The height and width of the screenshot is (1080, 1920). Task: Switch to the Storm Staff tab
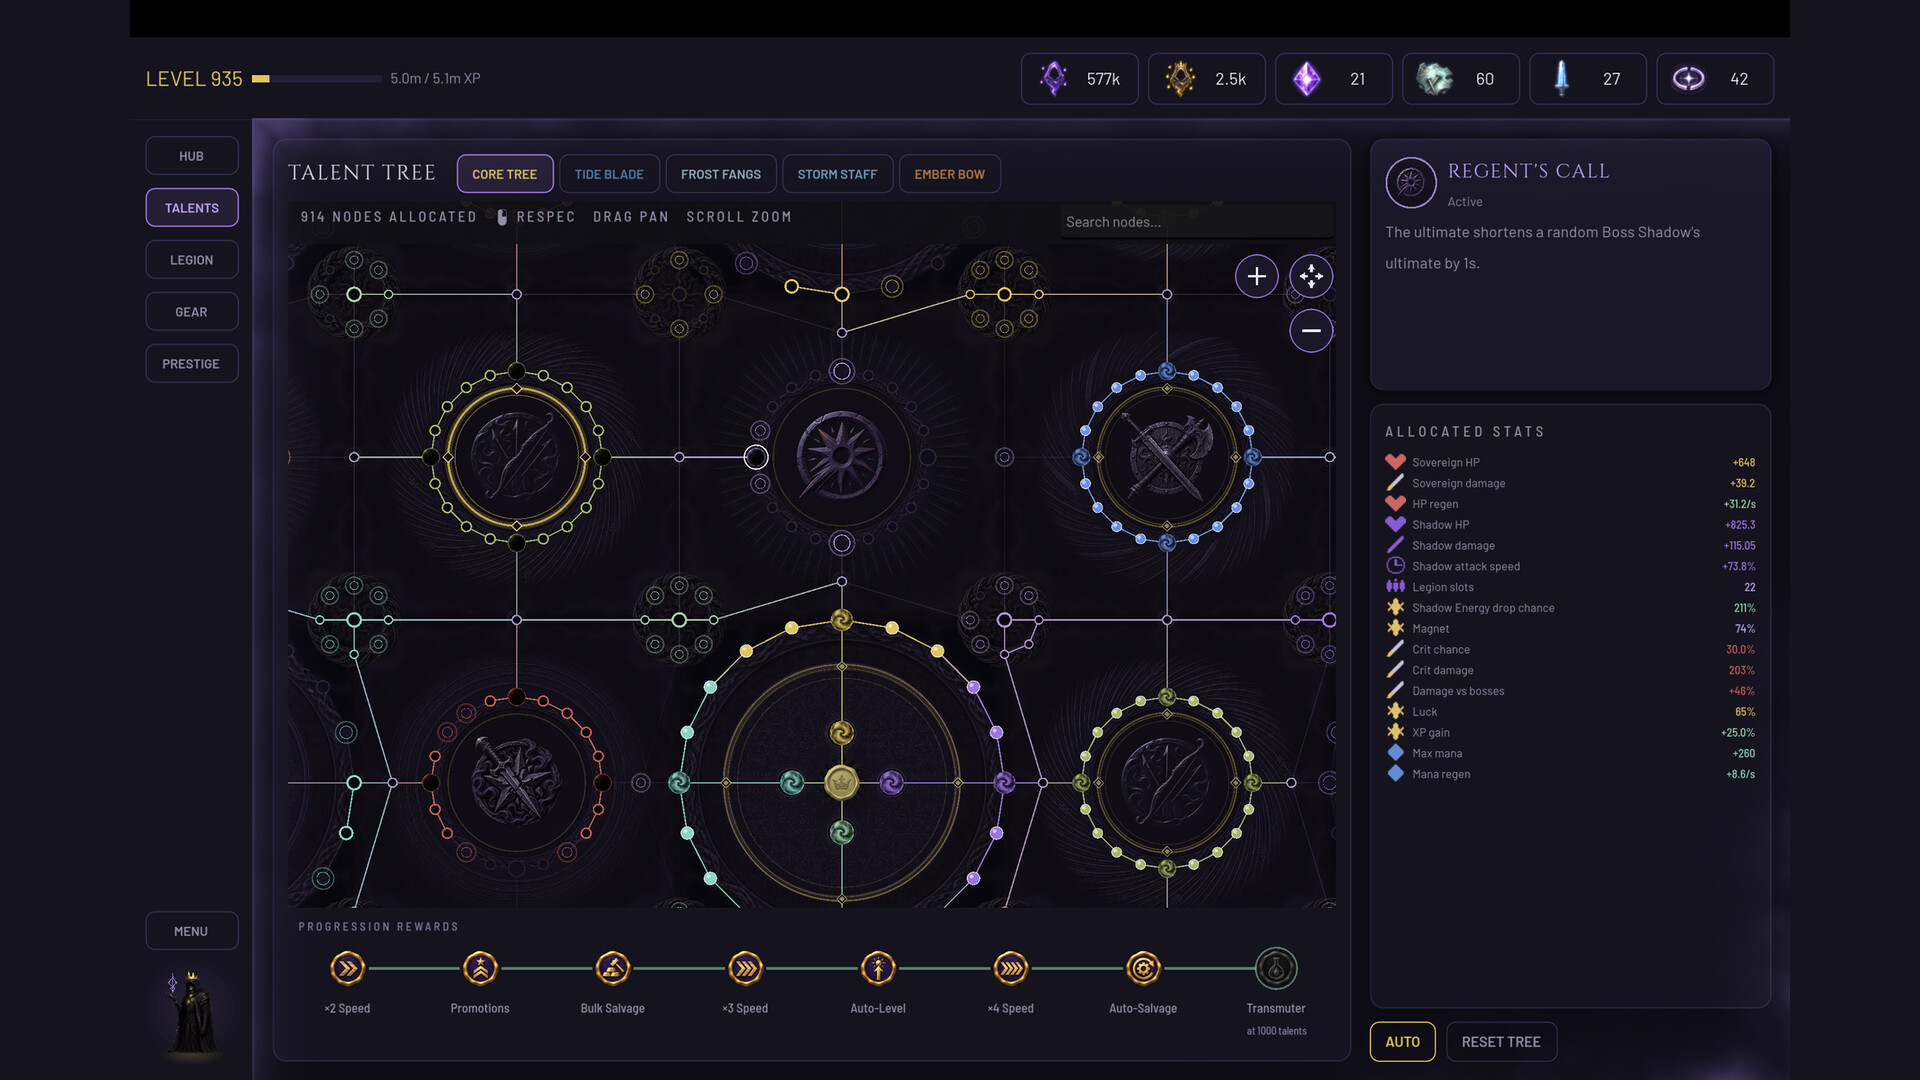pos(837,174)
